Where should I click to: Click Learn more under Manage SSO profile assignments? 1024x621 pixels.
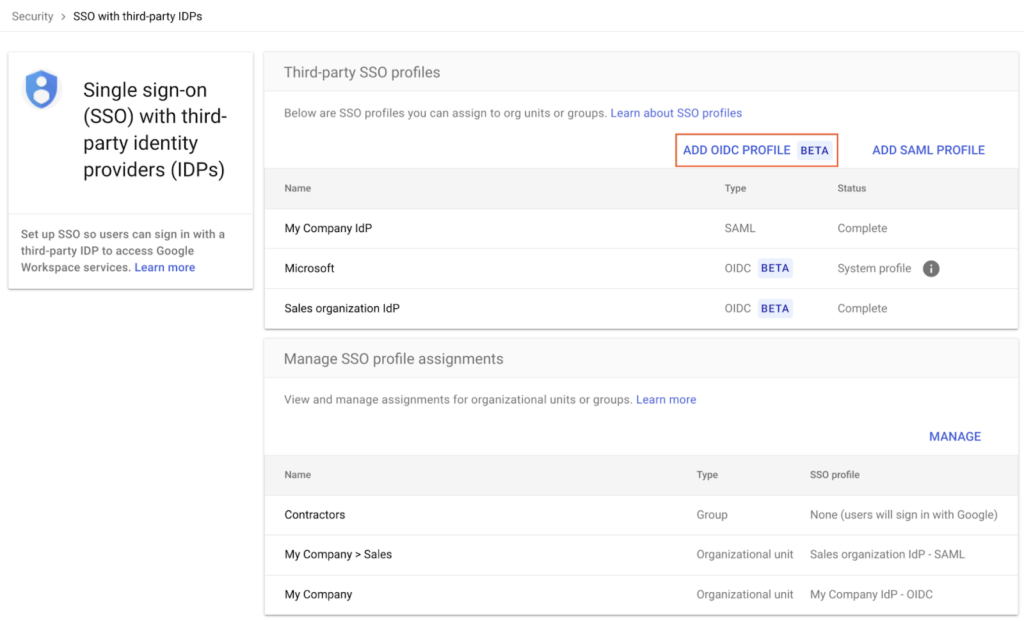point(666,399)
